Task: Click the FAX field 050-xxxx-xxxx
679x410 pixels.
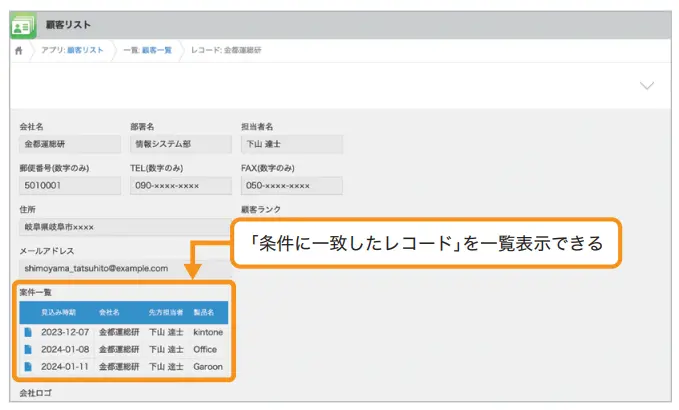Action: point(290,186)
